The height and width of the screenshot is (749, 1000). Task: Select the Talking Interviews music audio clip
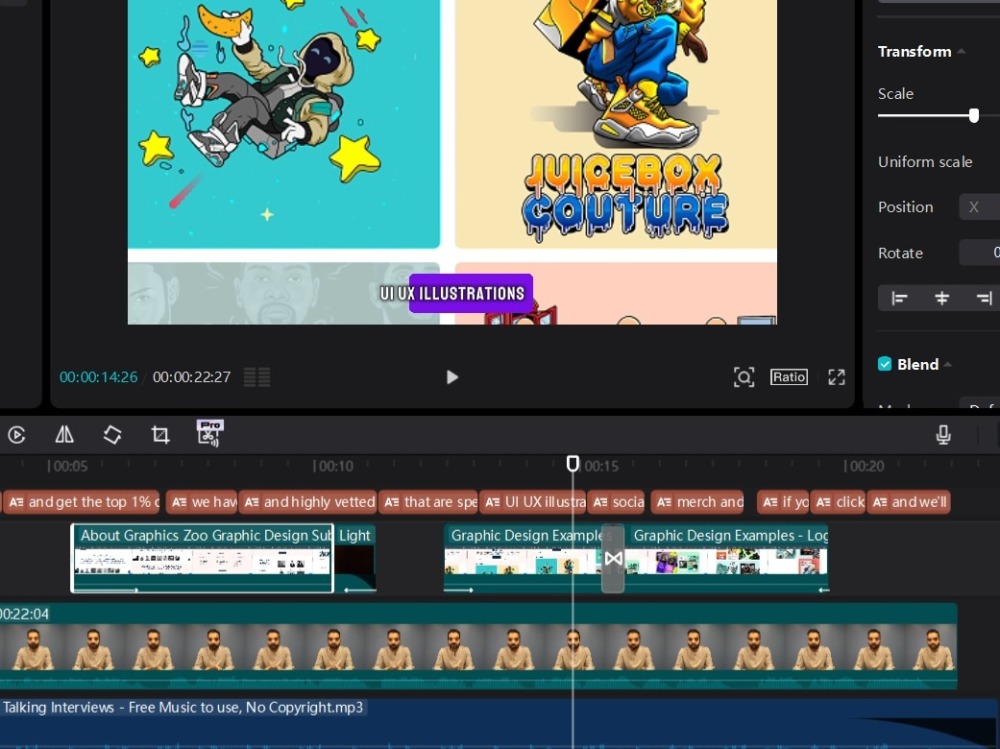pyautogui.click(x=500, y=723)
